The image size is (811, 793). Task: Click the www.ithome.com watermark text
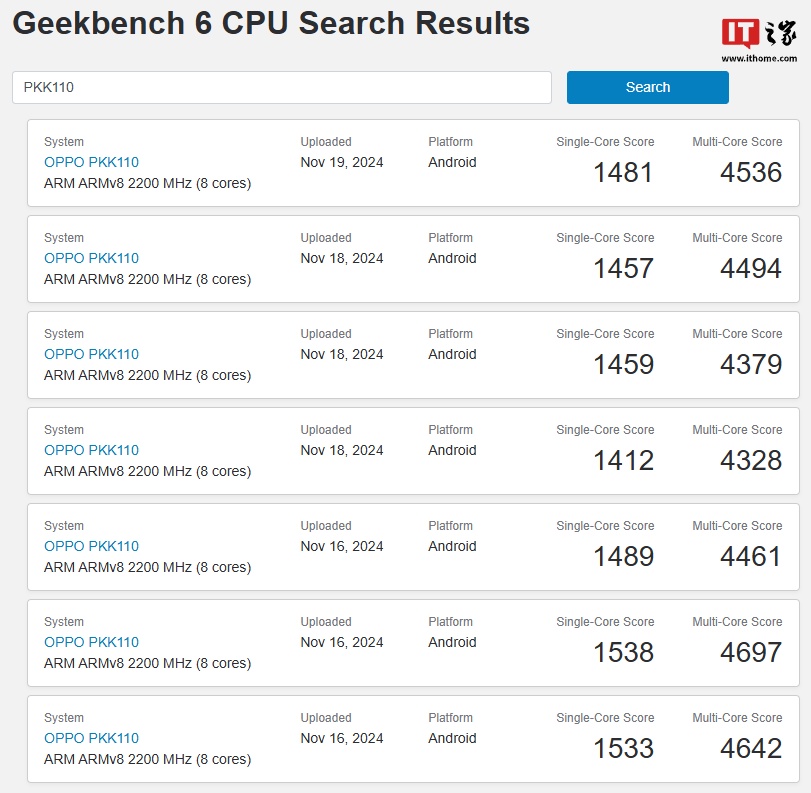click(x=759, y=59)
